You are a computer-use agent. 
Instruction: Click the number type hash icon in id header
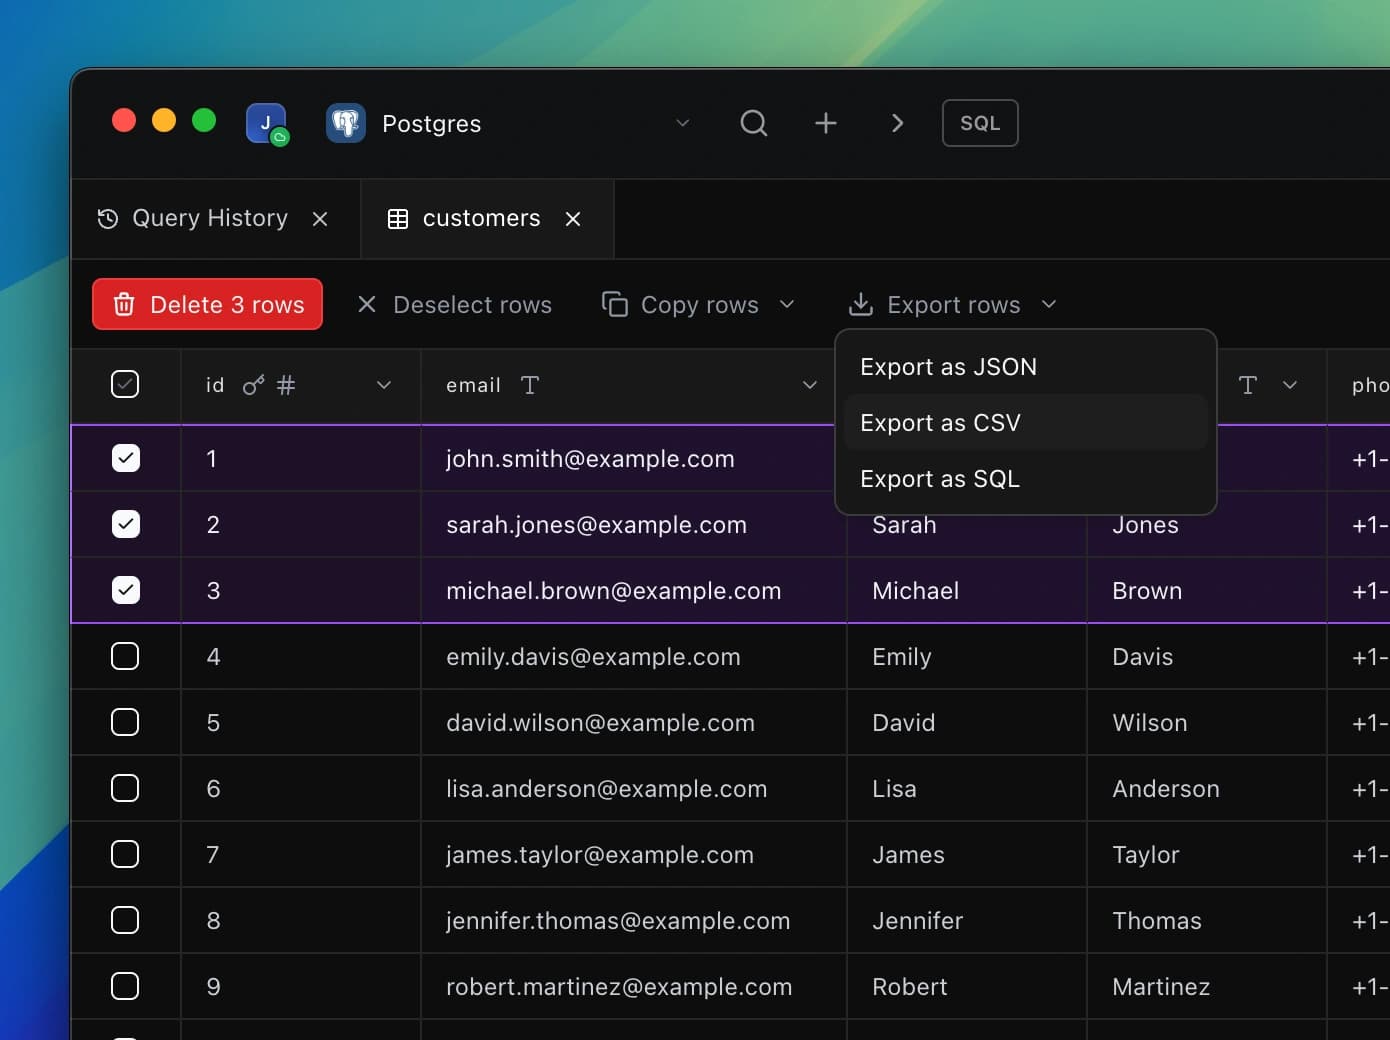(x=286, y=385)
